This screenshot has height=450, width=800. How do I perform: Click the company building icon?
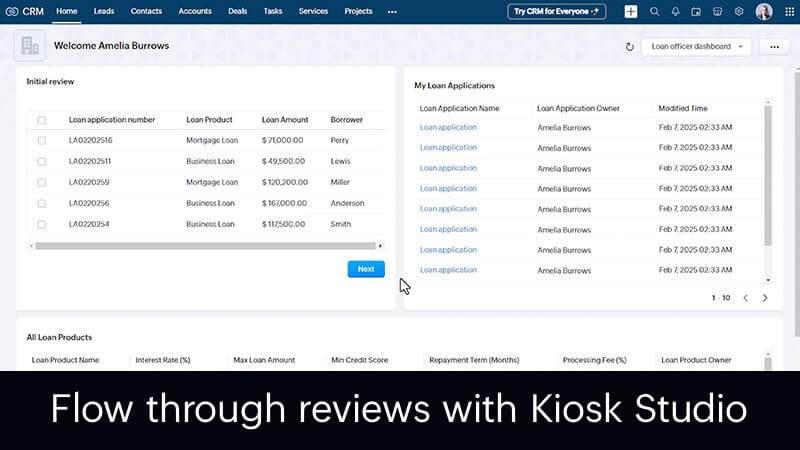30,45
